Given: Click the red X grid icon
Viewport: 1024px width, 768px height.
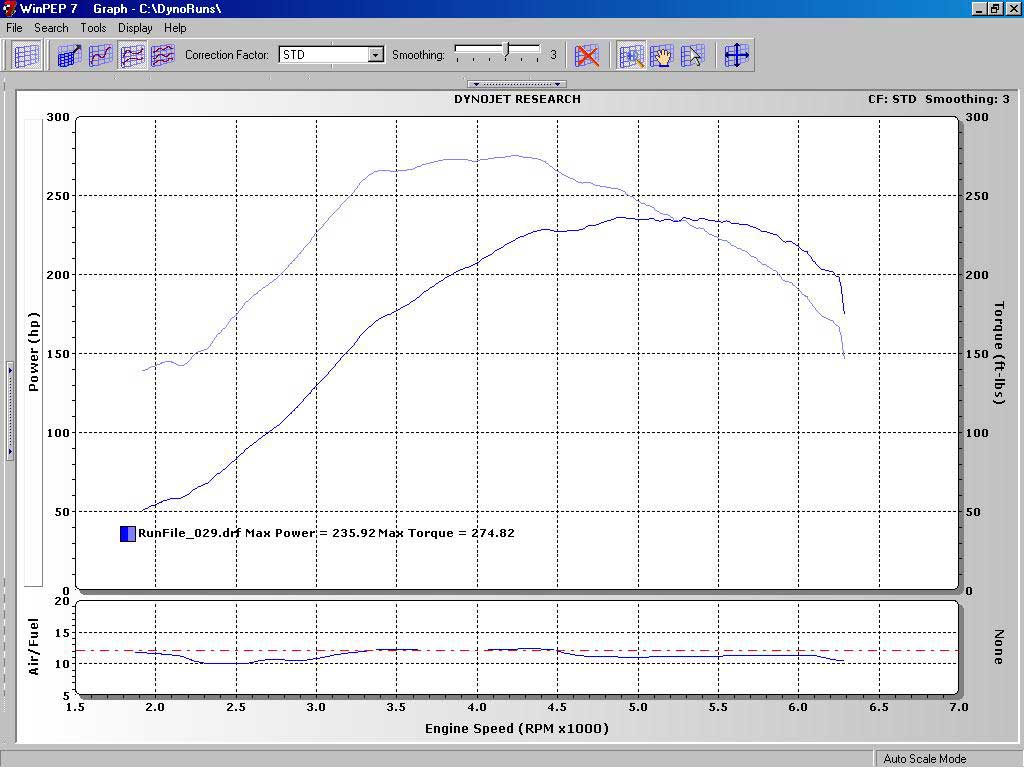Looking at the screenshot, I should [586, 56].
